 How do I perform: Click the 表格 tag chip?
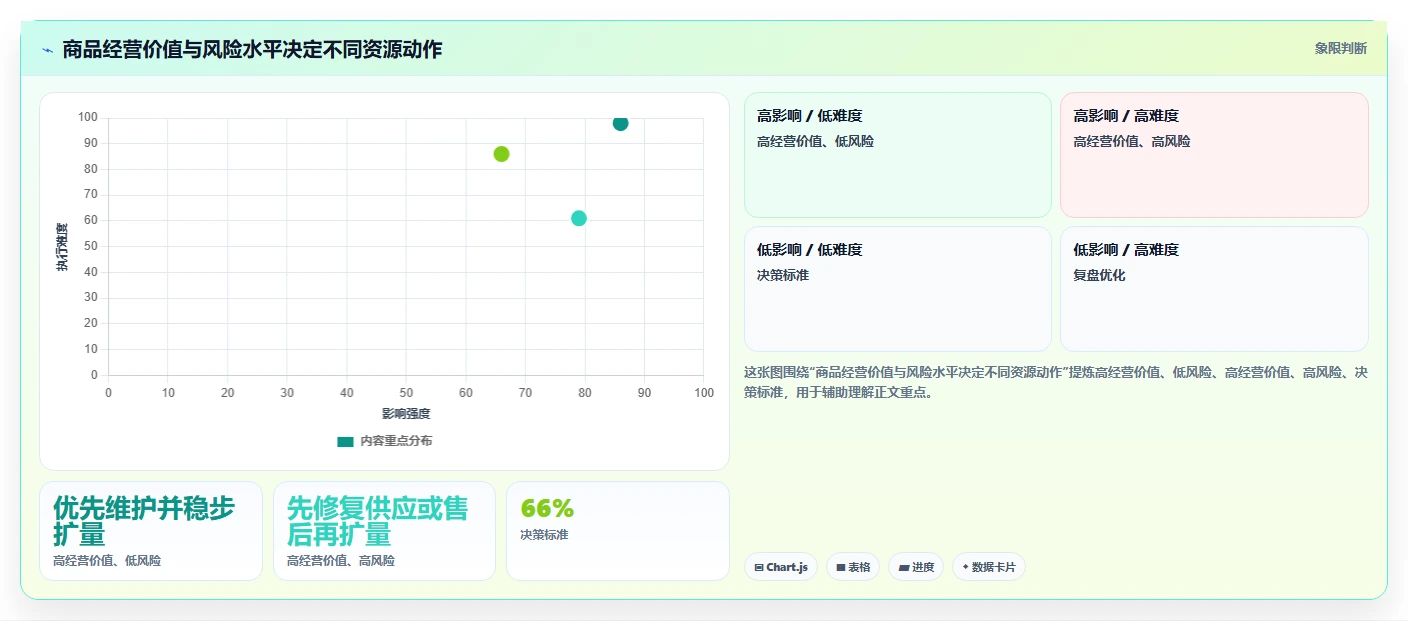pyautogui.click(x=853, y=567)
